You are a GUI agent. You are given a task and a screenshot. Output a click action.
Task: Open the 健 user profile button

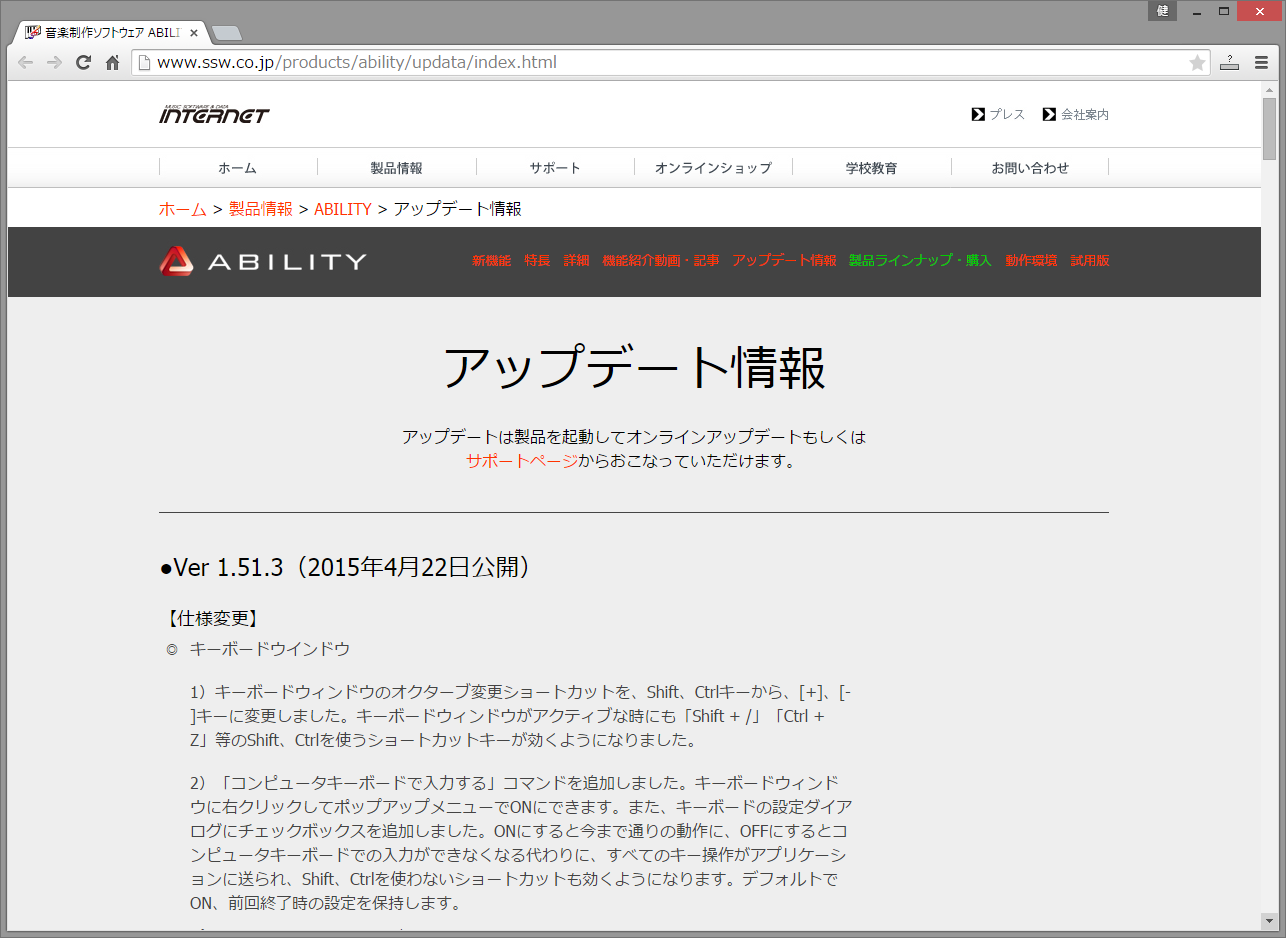tap(1162, 11)
